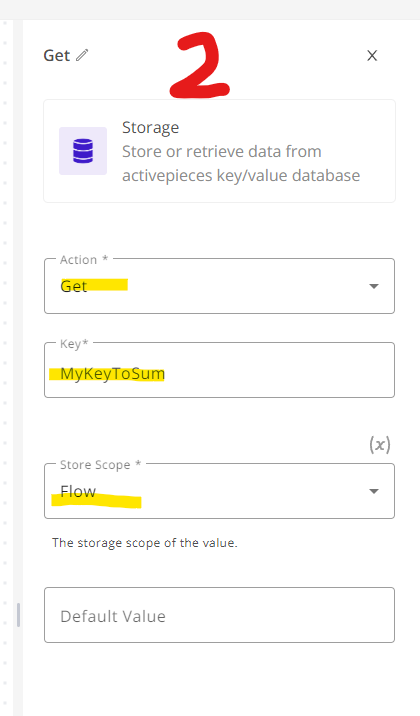Click the pencil icon to rename Get step

[x=82, y=55]
